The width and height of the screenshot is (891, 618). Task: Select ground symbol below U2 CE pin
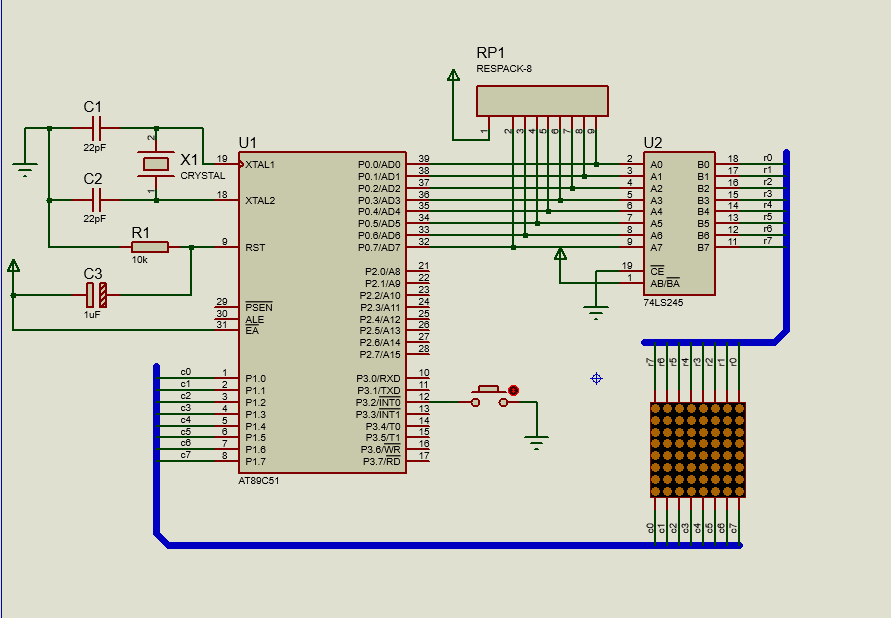coord(596,312)
